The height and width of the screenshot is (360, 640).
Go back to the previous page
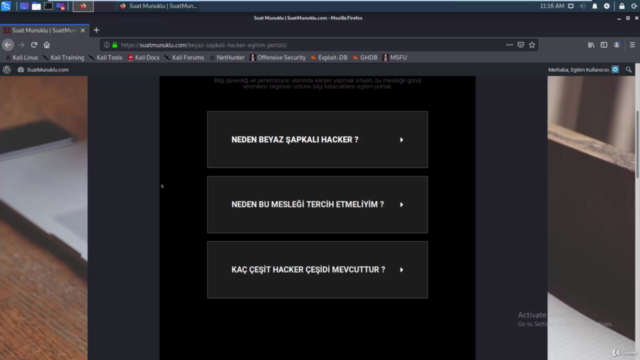pyautogui.click(x=8, y=45)
